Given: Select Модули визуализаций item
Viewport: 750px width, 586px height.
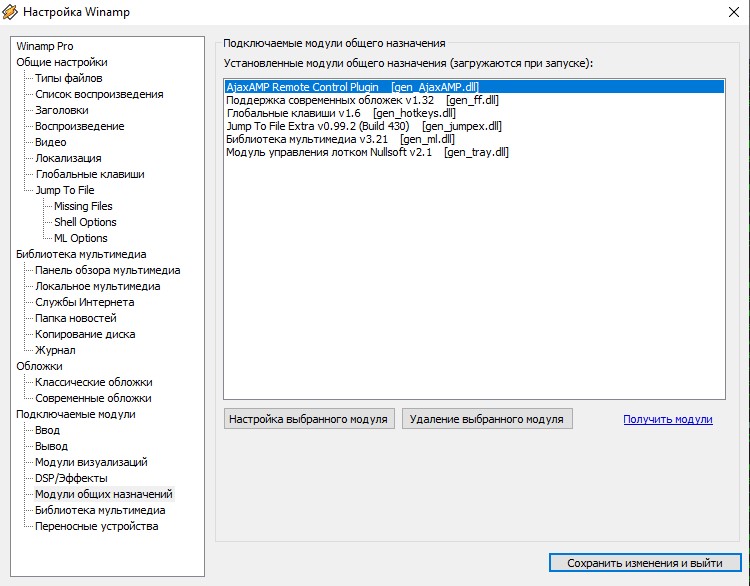Looking at the screenshot, I should point(91,462).
